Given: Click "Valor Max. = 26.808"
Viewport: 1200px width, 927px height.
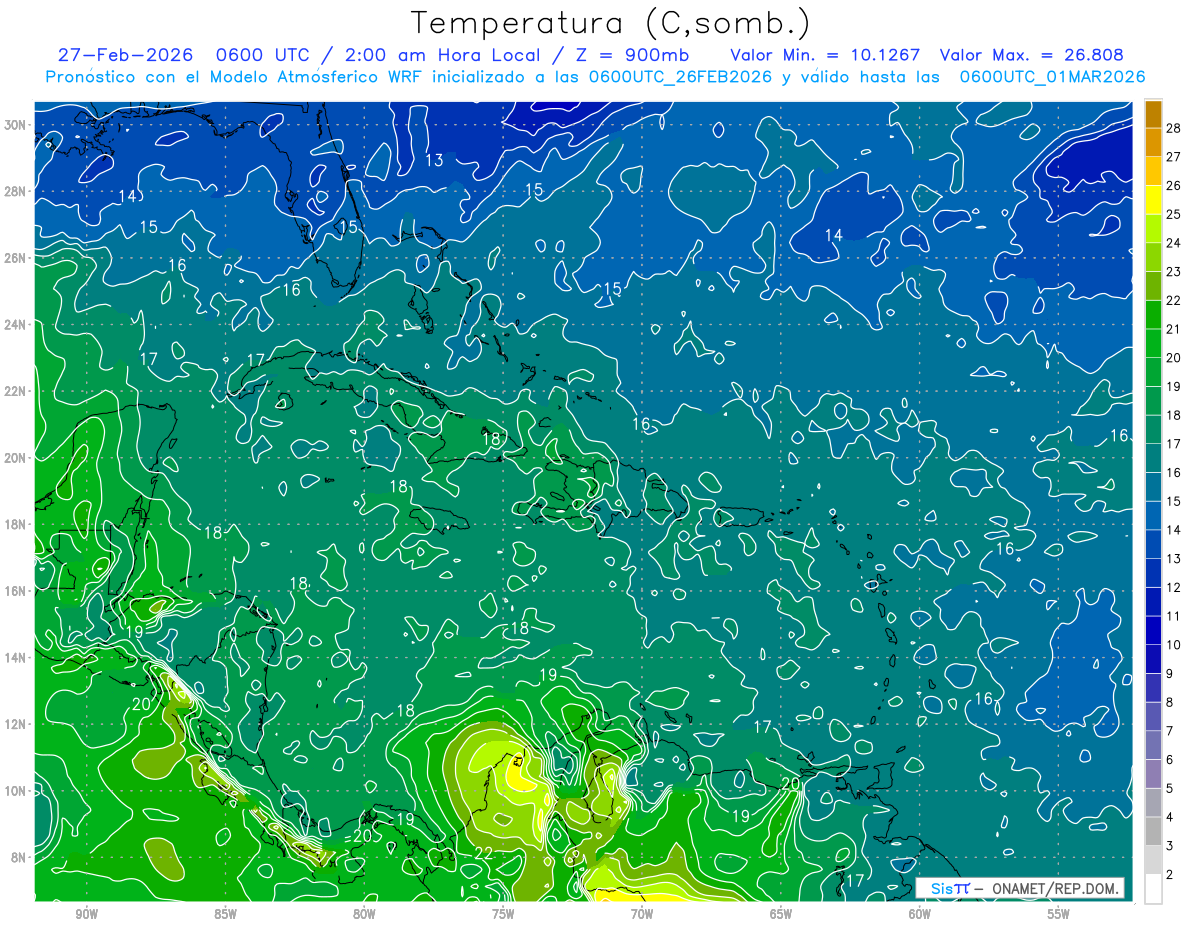Looking at the screenshot, I should (x=1031, y=55).
